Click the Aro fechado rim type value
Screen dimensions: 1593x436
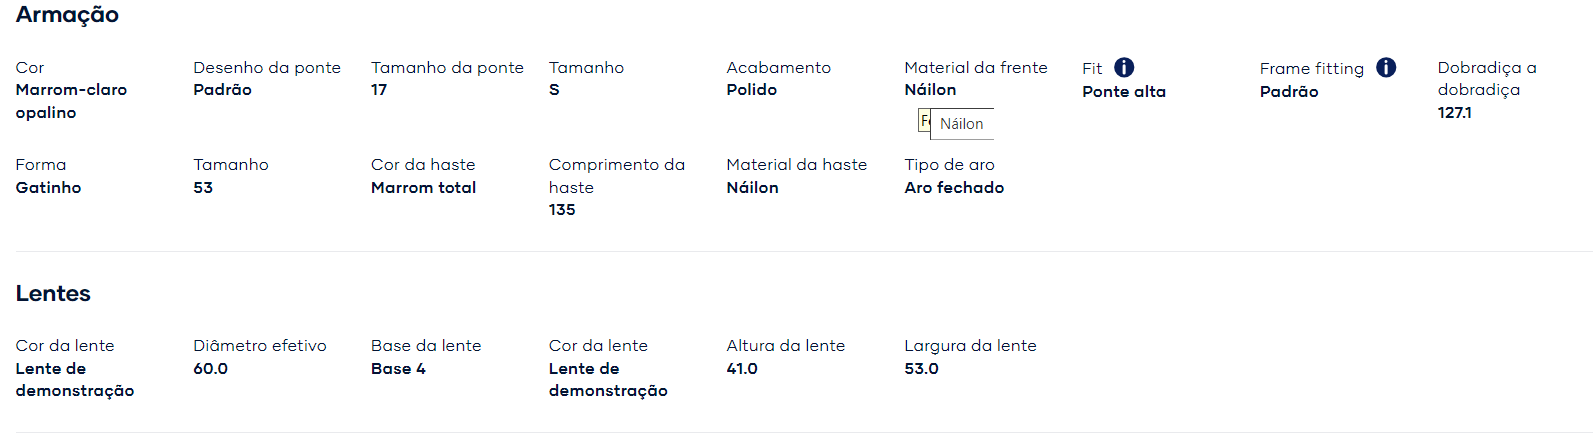[954, 187]
